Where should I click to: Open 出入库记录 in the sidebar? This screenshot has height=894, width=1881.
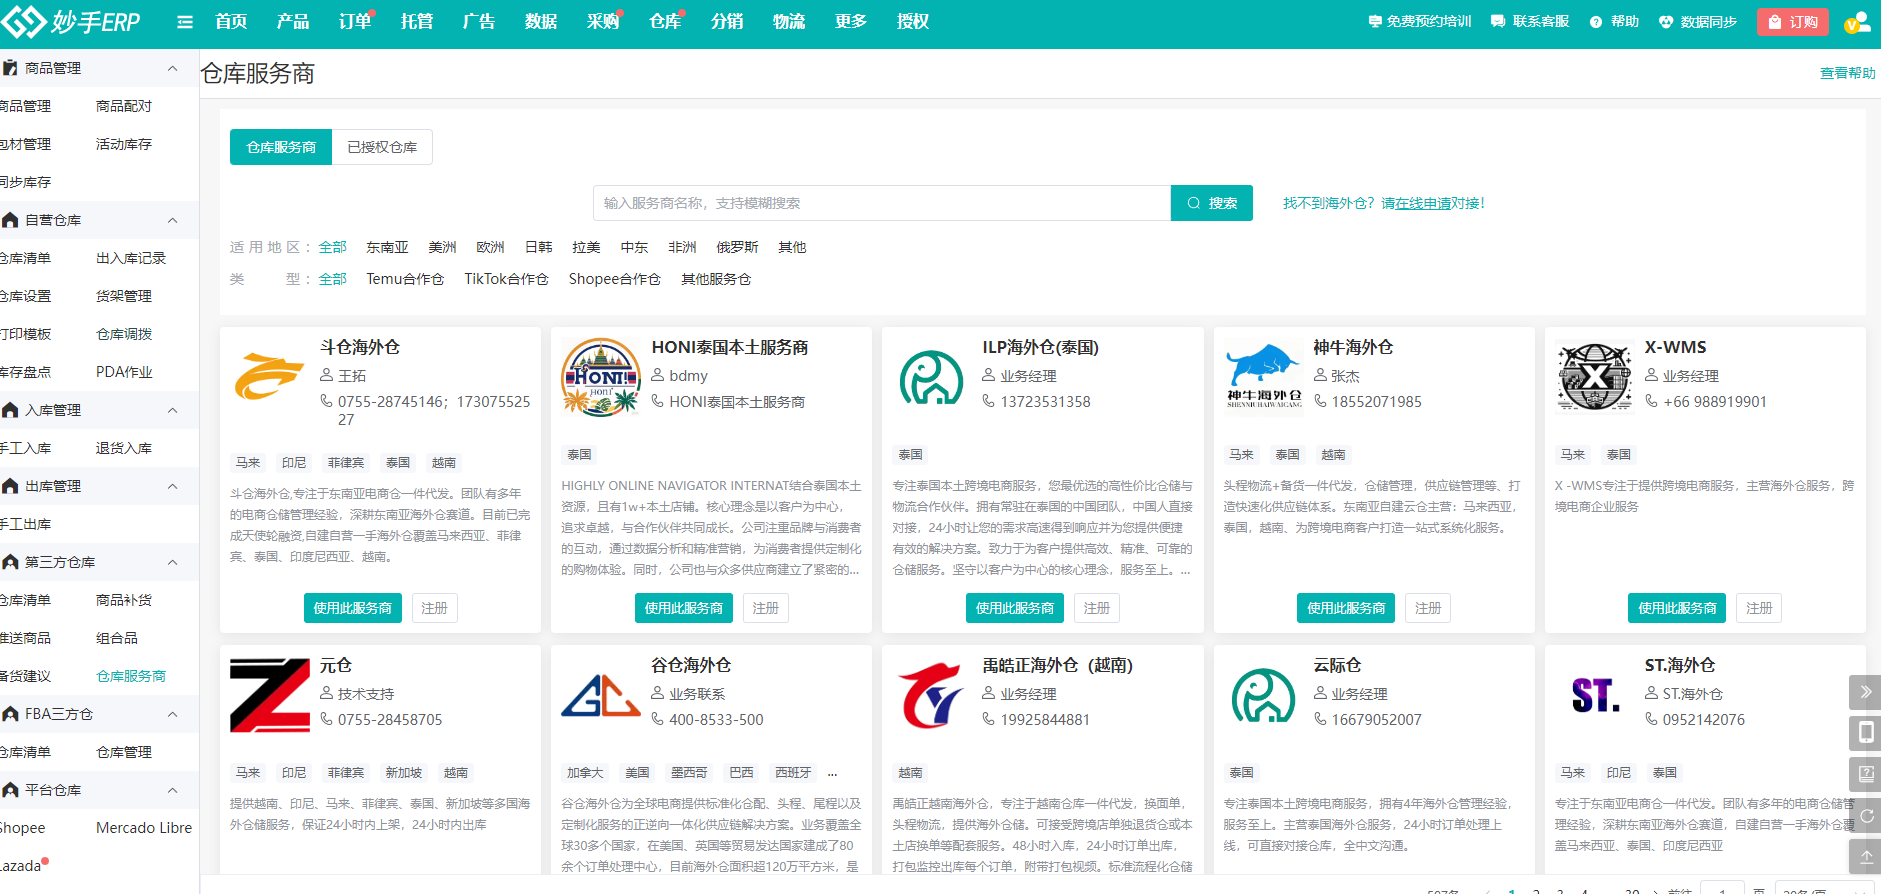coord(131,258)
